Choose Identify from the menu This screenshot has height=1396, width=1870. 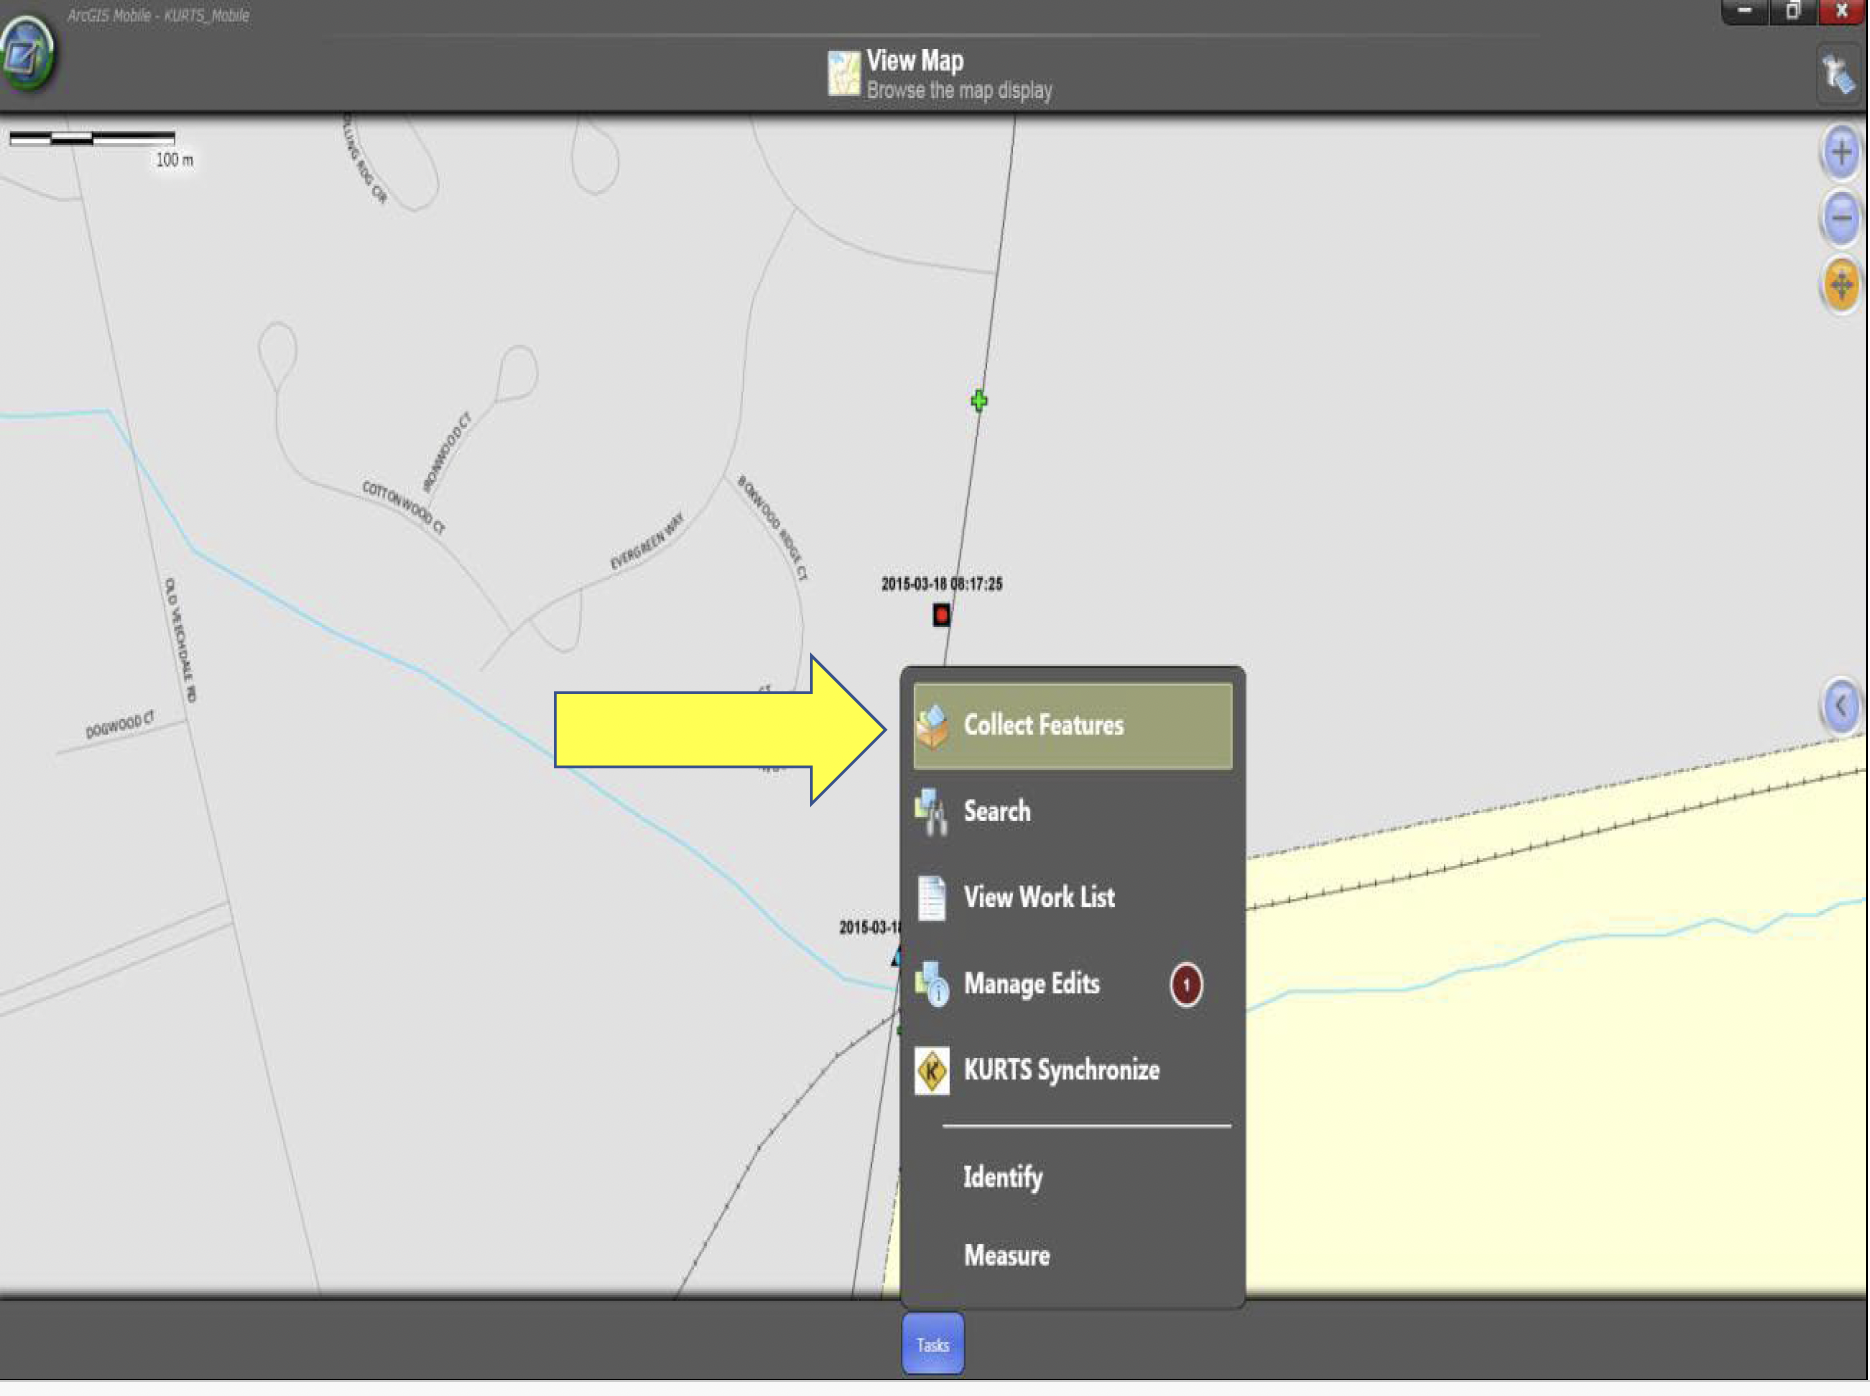(x=1002, y=1177)
